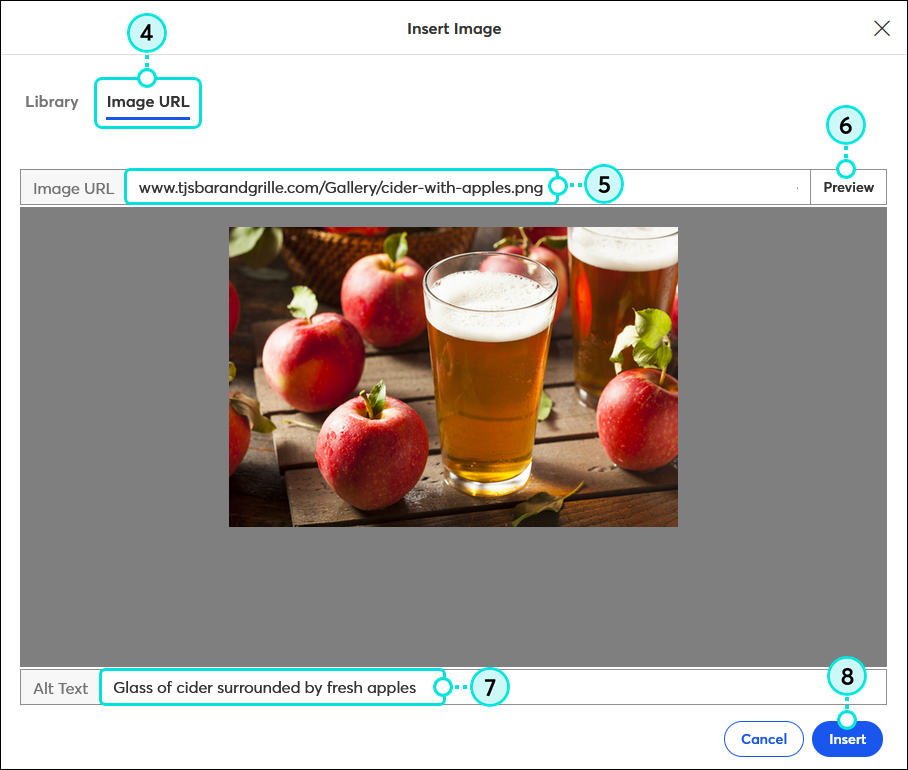Click the cider image preview
Viewport: 908px width, 770px height.
pyautogui.click(x=453, y=377)
